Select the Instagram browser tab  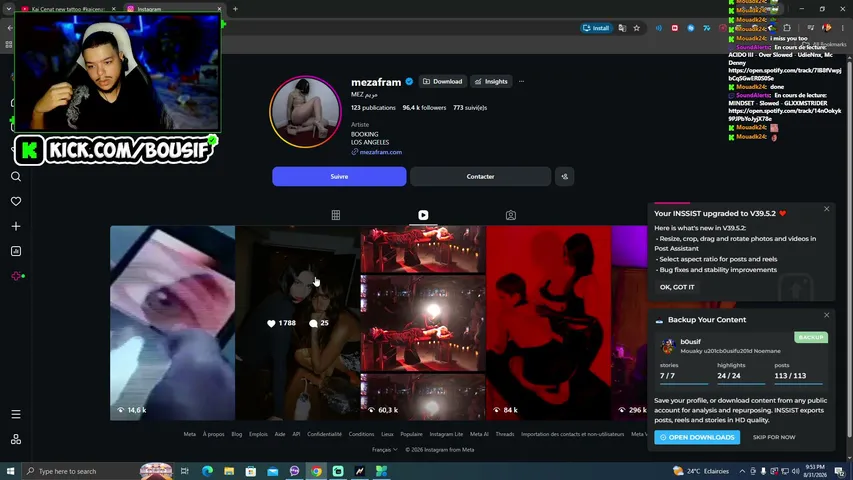[173, 9]
